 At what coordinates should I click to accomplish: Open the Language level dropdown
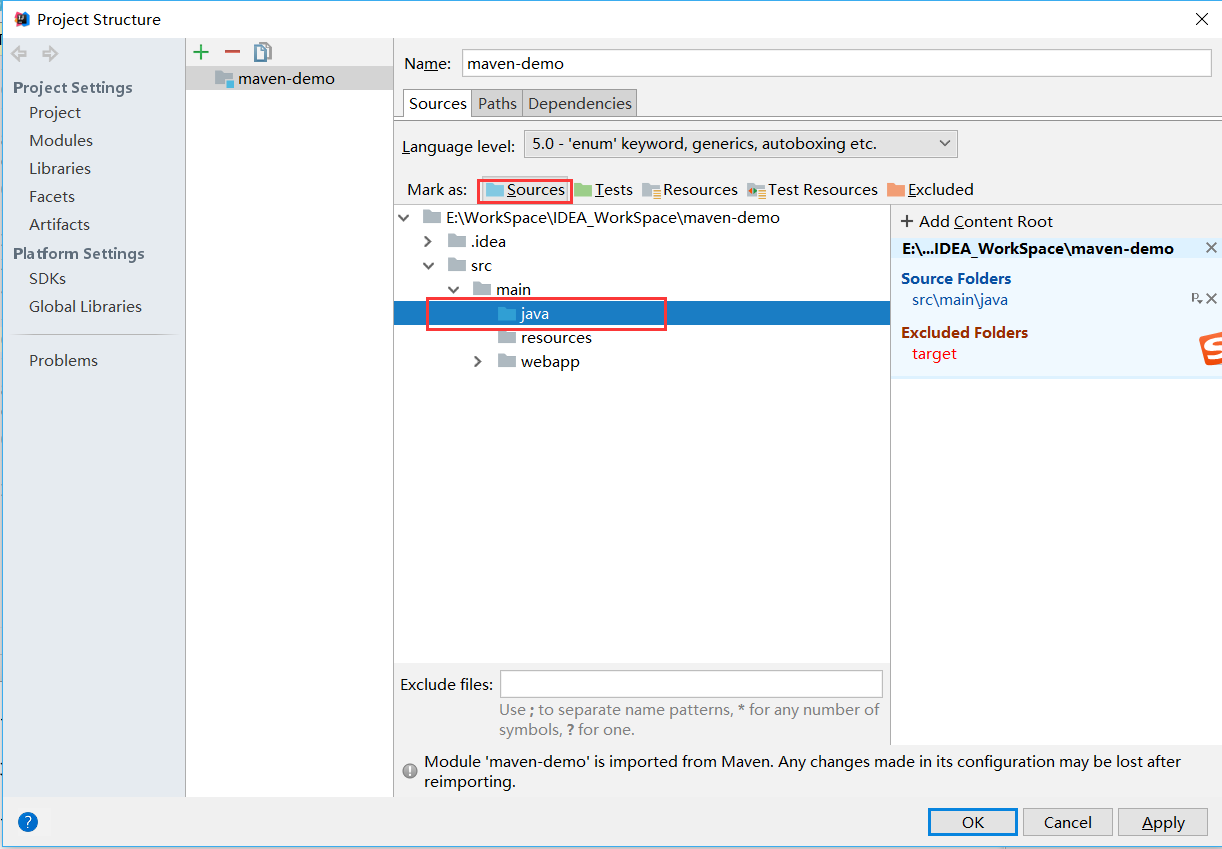(x=740, y=144)
